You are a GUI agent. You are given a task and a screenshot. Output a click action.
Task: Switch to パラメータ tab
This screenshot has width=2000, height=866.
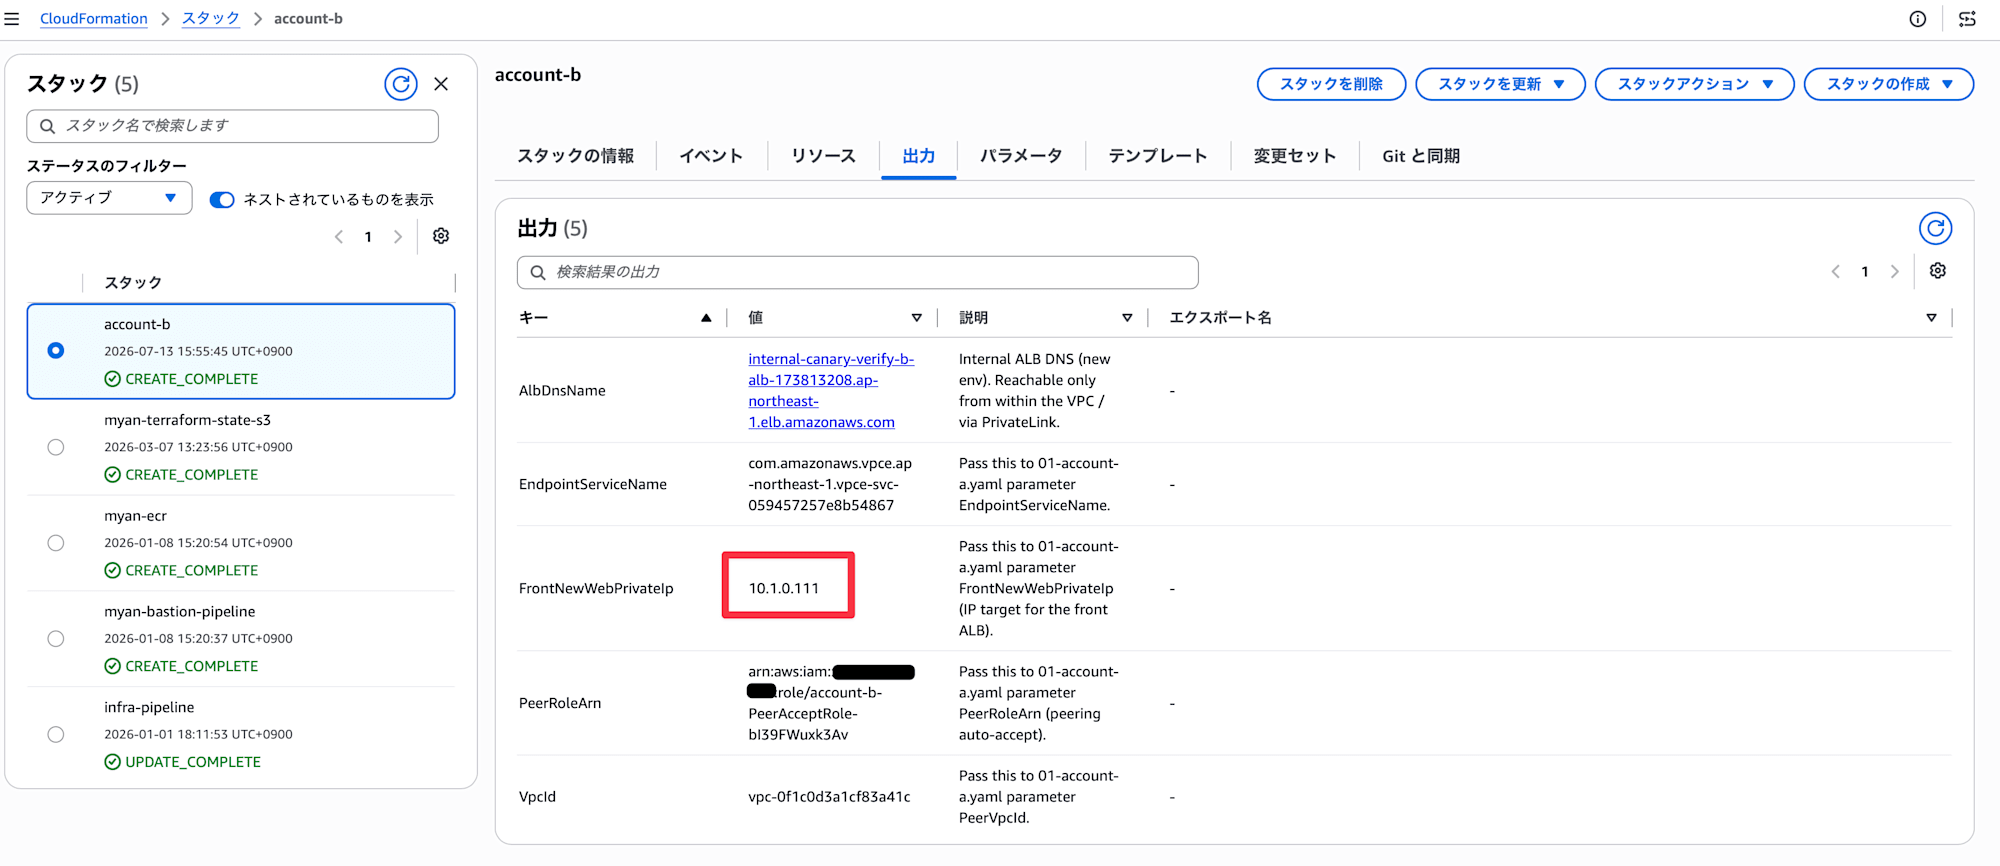(1021, 156)
